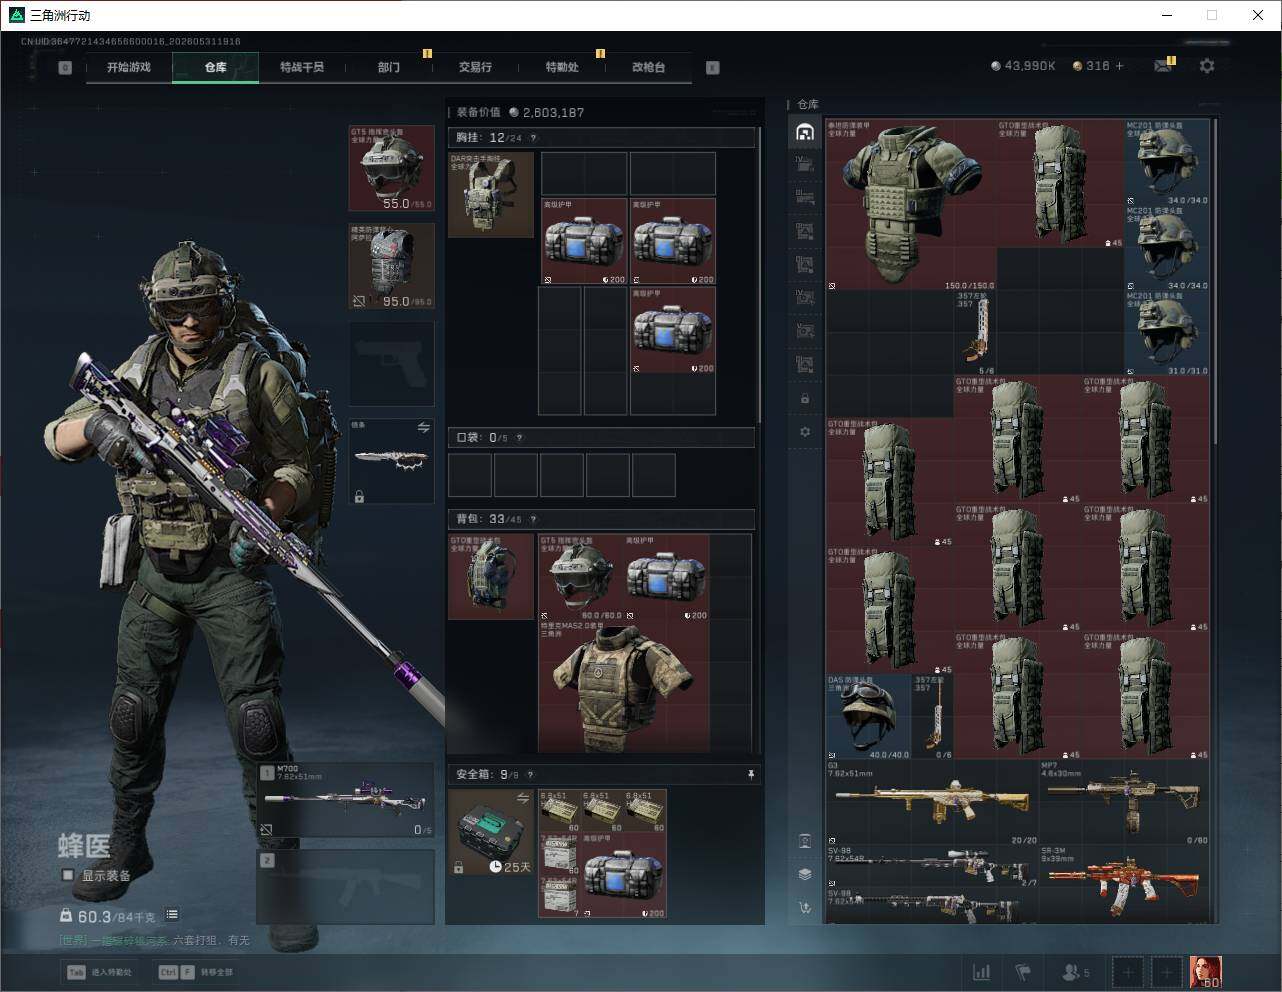Select the M700 primary weapon slot
This screenshot has height=992, width=1282.
[x=346, y=801]
